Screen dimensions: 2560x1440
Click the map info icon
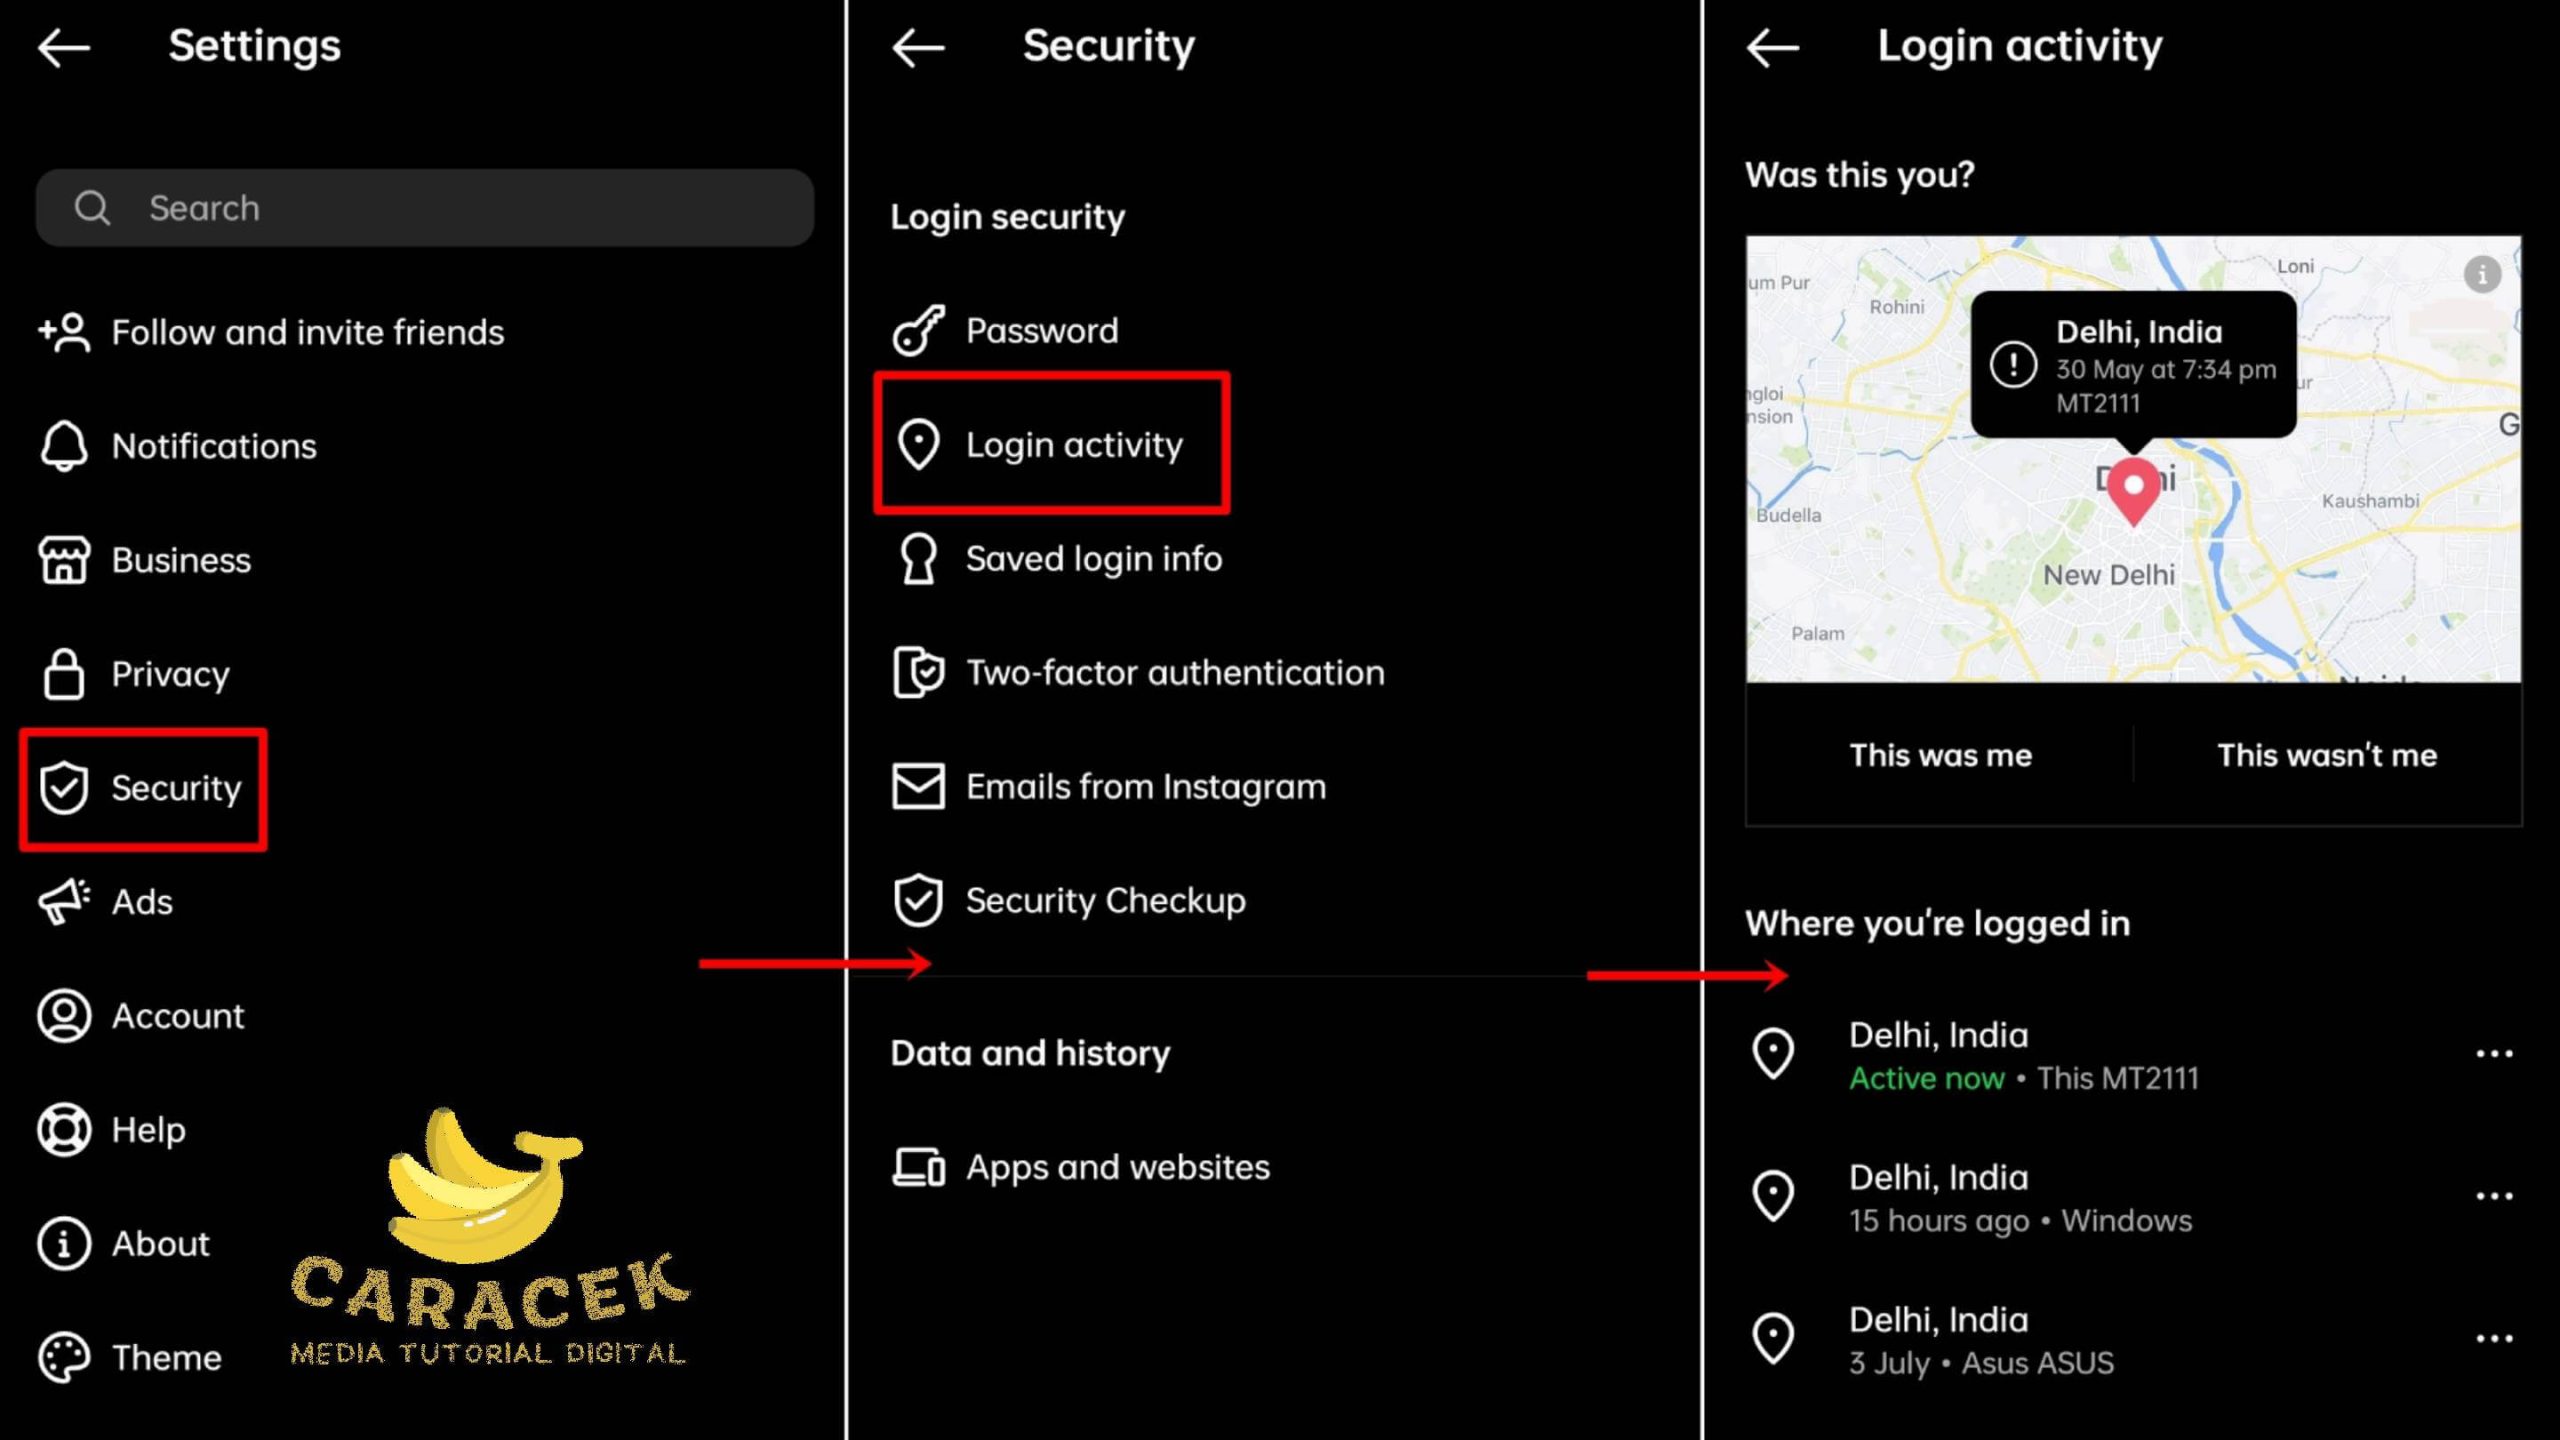pyautogui.click(x=2482, y=273)
